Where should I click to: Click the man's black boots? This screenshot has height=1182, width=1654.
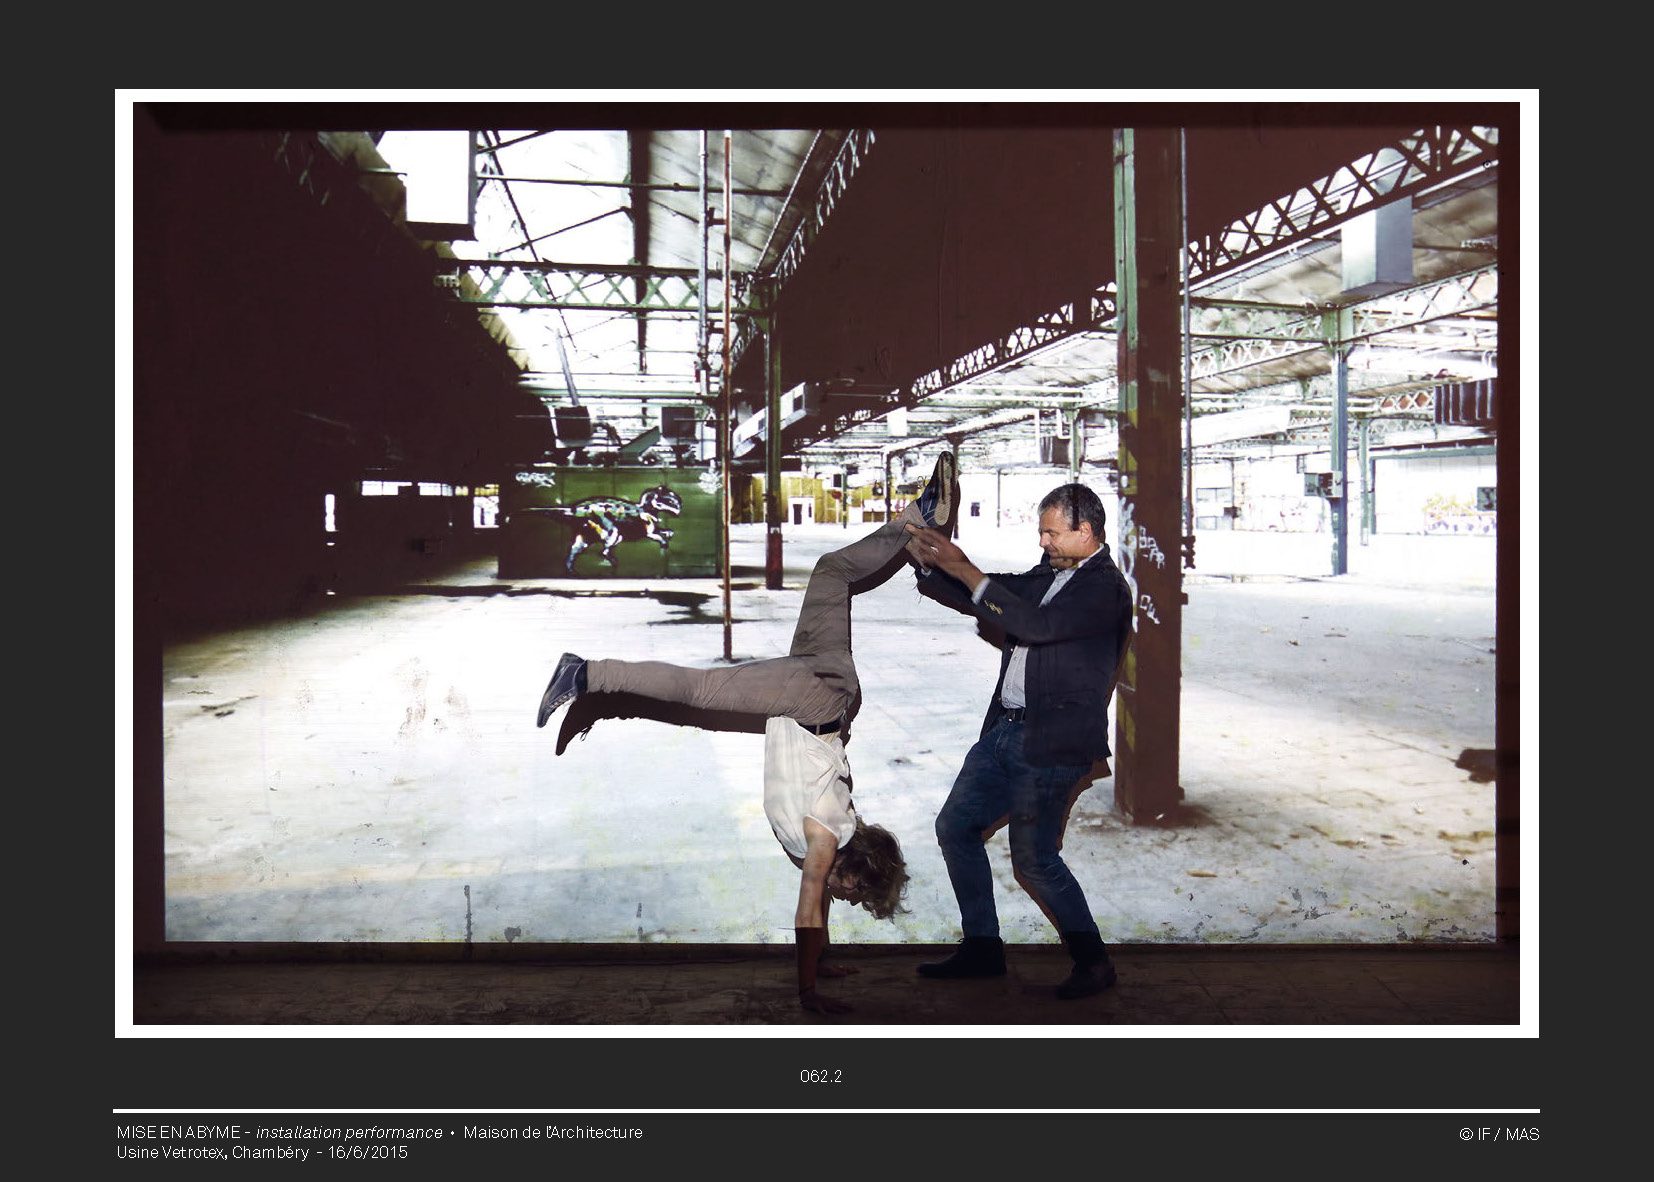point(1086,967)
